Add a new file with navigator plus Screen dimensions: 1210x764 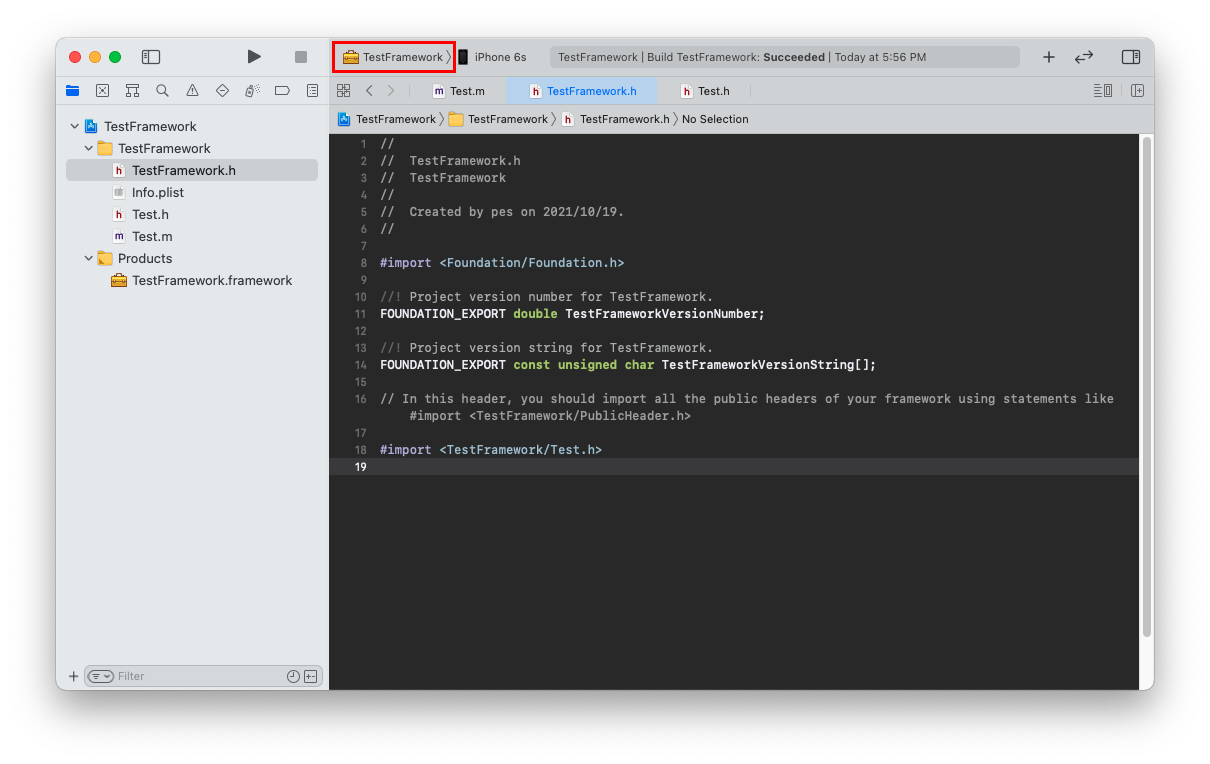(73, 676)
